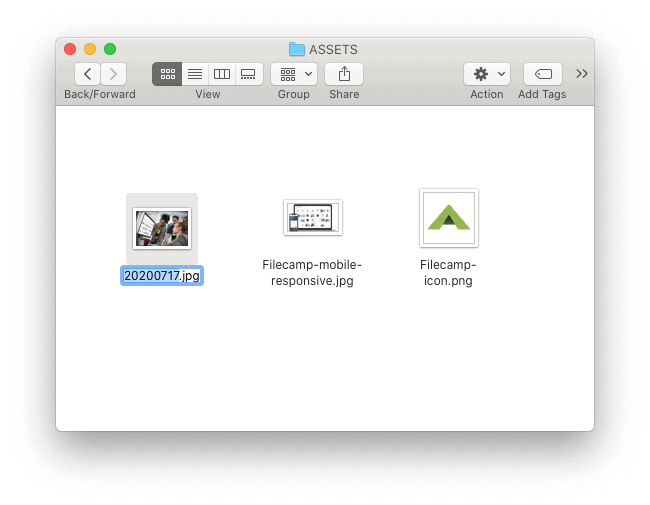The image size is (650, 505).
Task: Click the Share button
Action: tap(344, 74)
